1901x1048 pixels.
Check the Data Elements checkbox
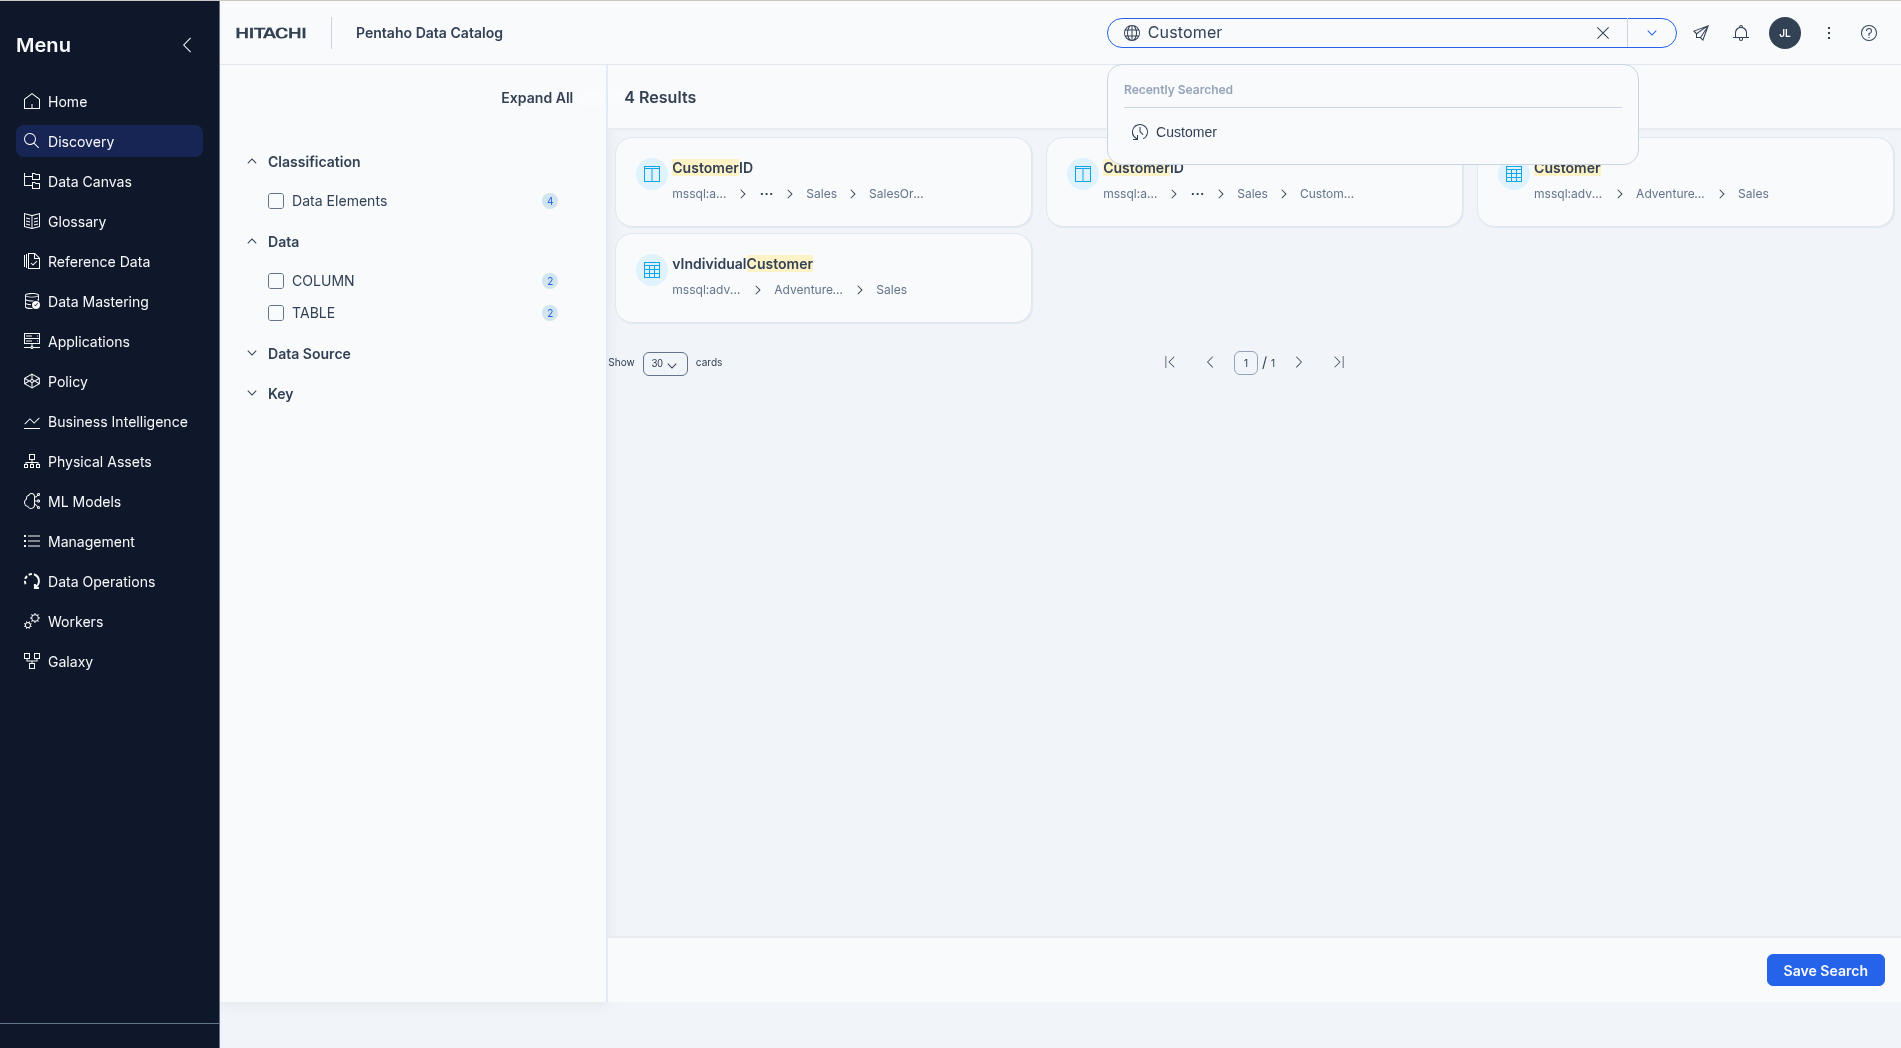pos(276,201)
